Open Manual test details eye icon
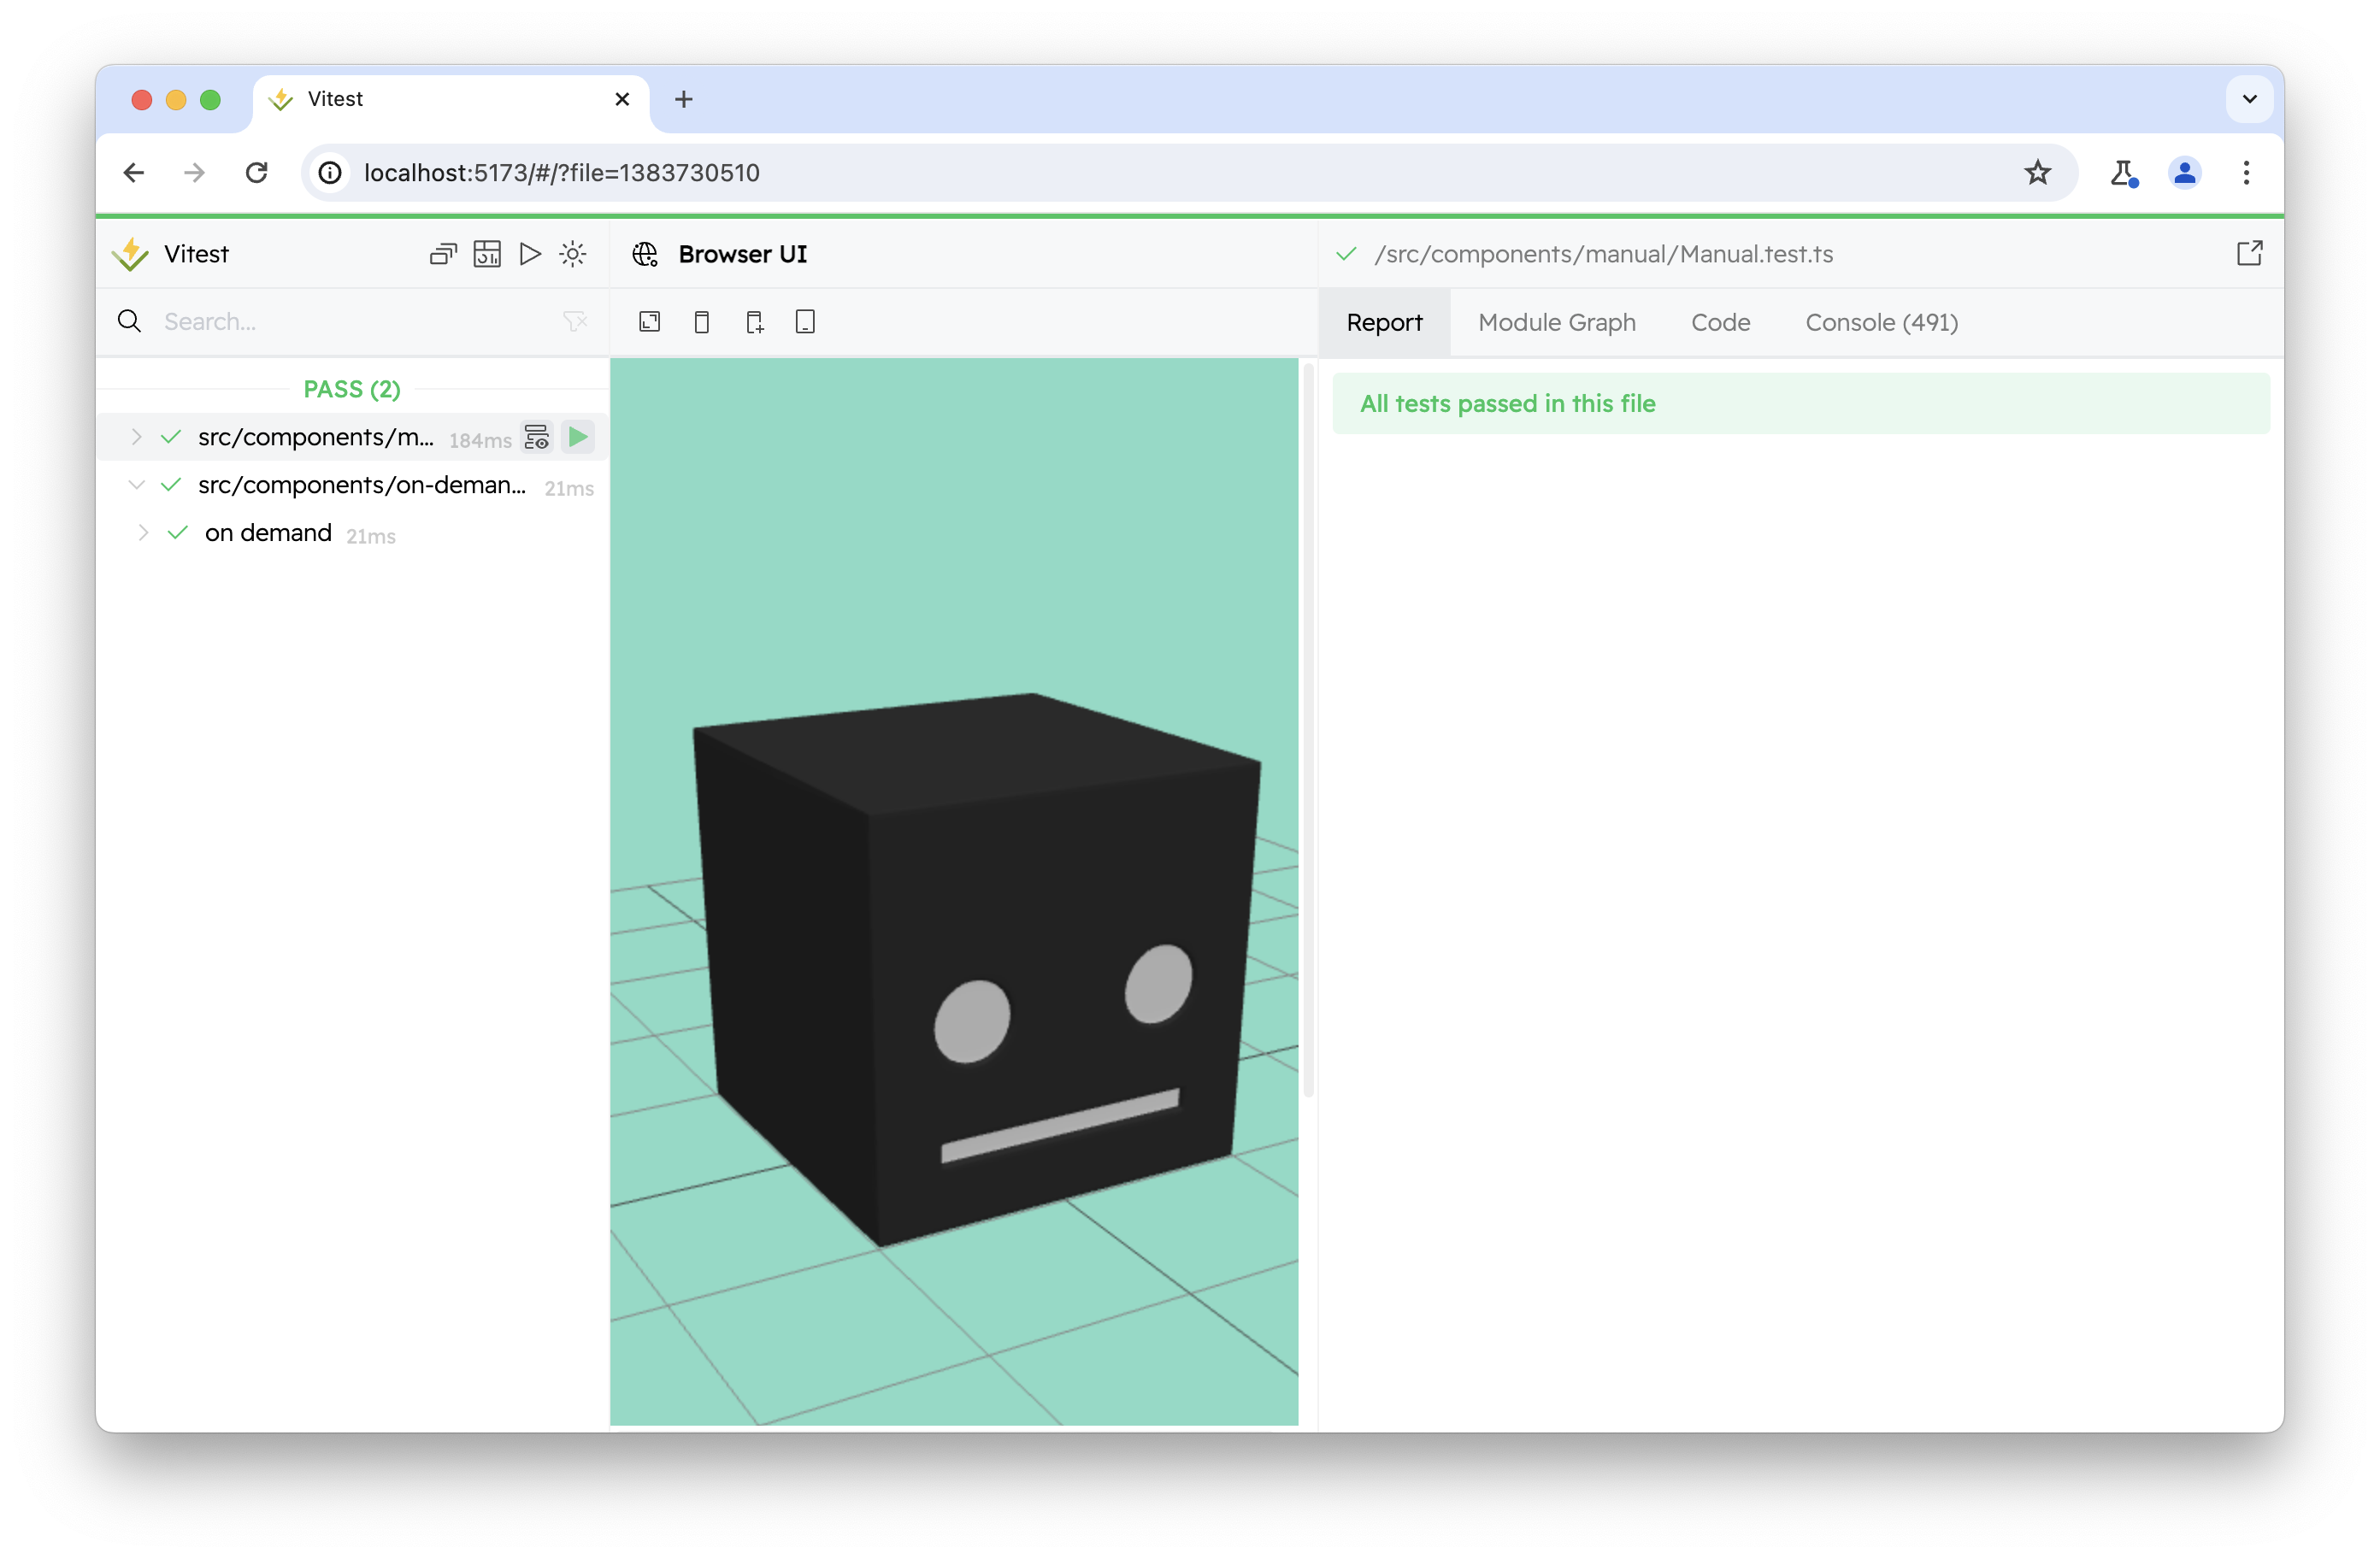The width and height of the screenshot is (2380, 1559). point(537,437)
